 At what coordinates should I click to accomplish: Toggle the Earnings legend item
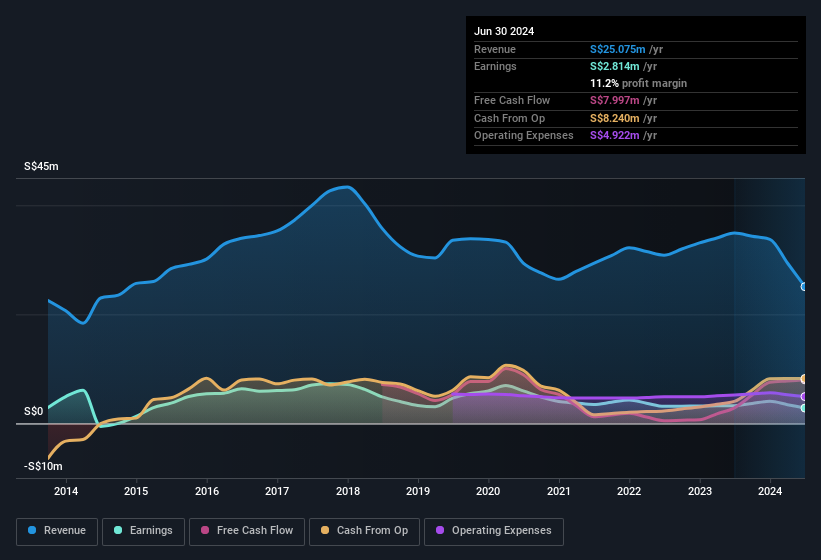click(143, 530)
